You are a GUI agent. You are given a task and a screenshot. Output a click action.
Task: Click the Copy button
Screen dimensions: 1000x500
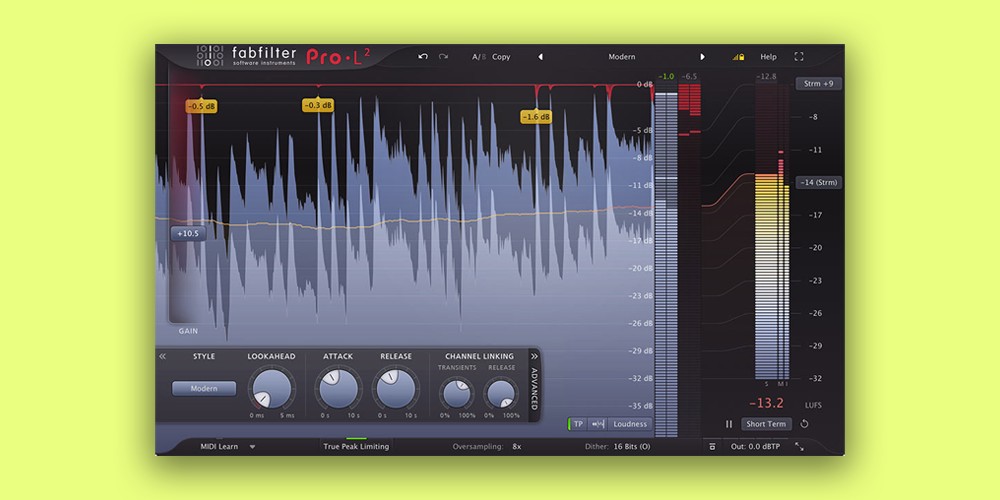501,57
